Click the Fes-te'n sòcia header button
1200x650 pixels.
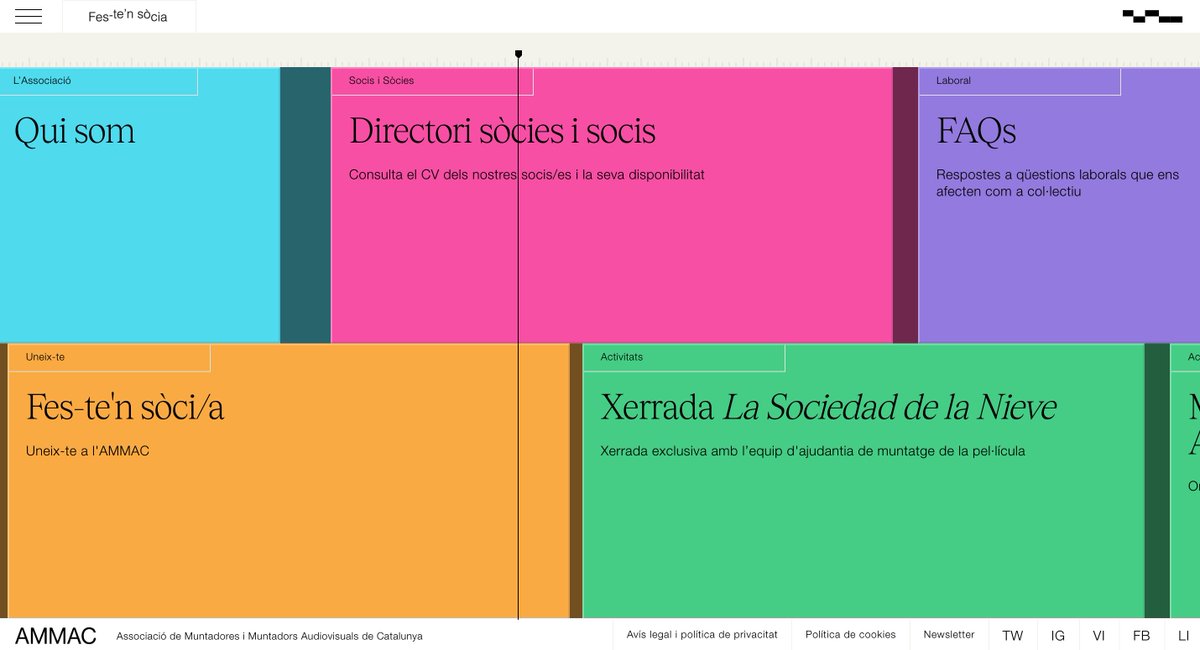[129, 16]
